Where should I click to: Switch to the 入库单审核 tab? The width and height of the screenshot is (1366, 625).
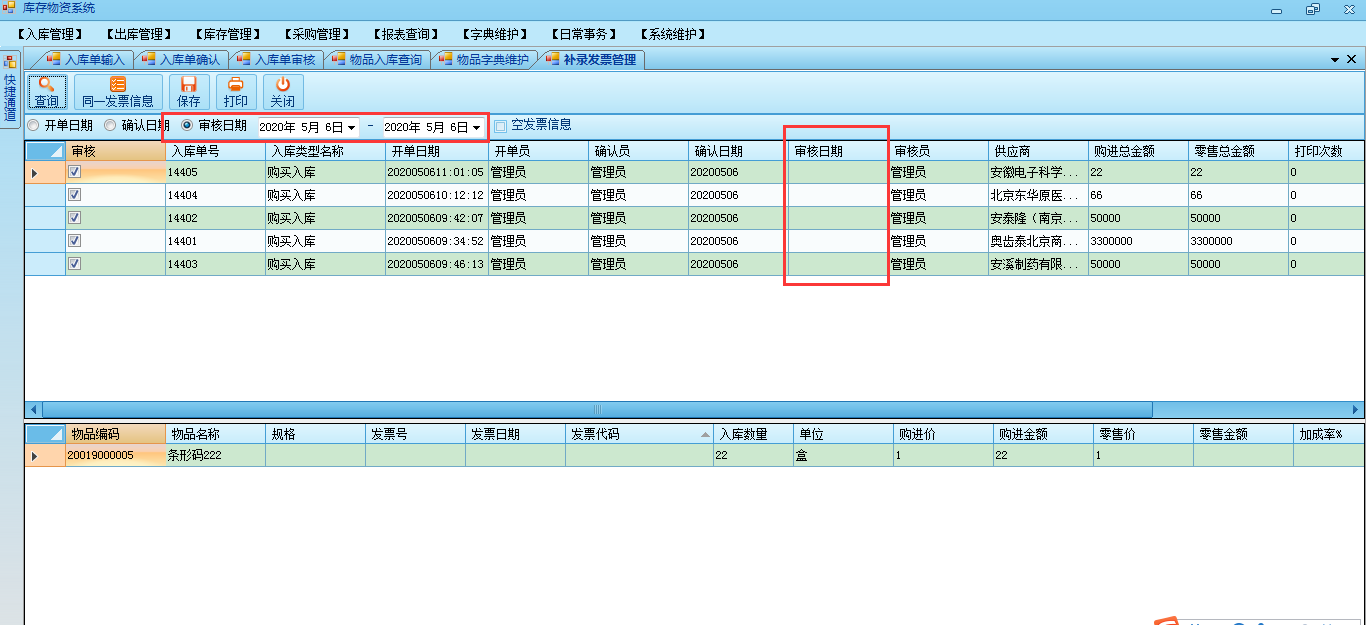click(276, 60)
